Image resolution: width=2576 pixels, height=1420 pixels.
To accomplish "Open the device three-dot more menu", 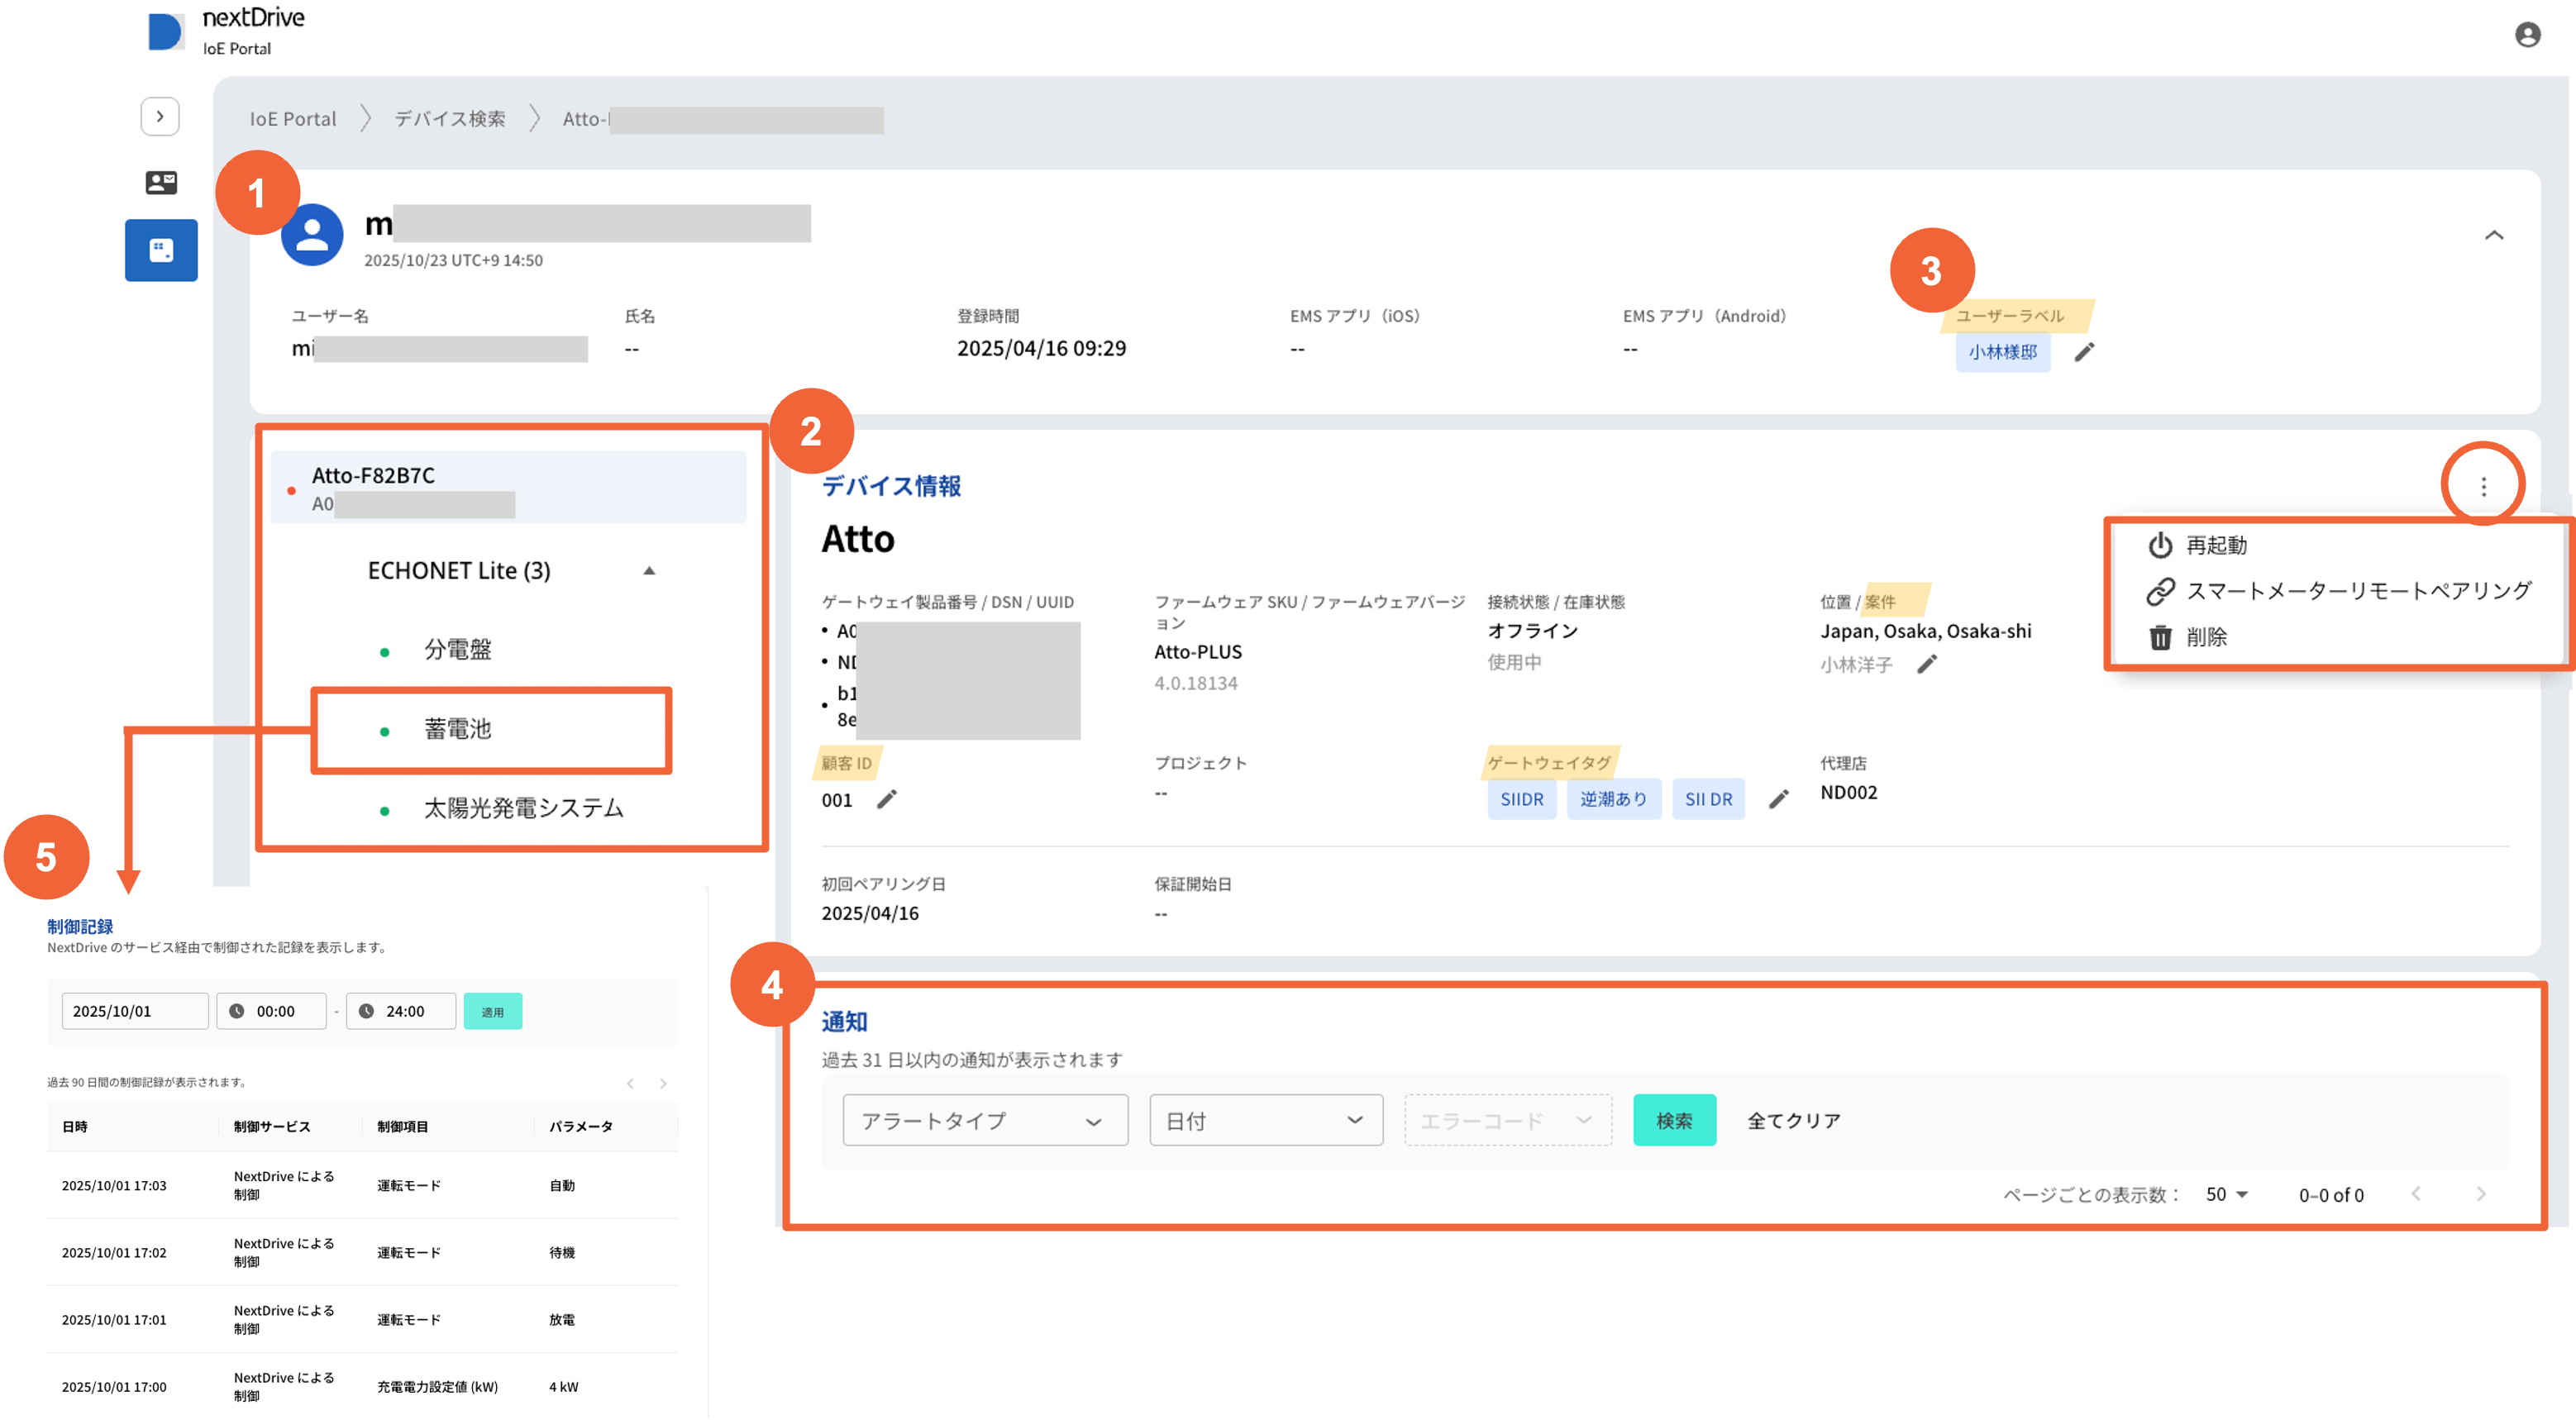I will tap(2483, 487).
